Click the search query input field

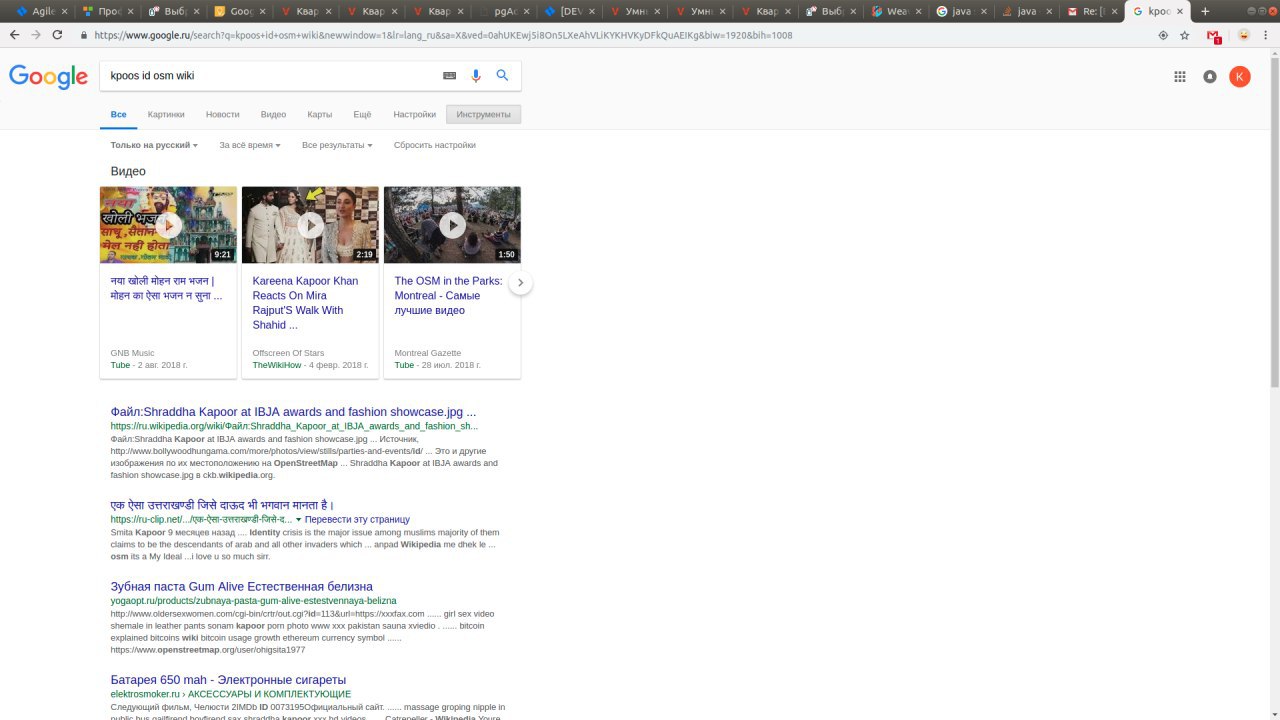[x=270, y=76]
